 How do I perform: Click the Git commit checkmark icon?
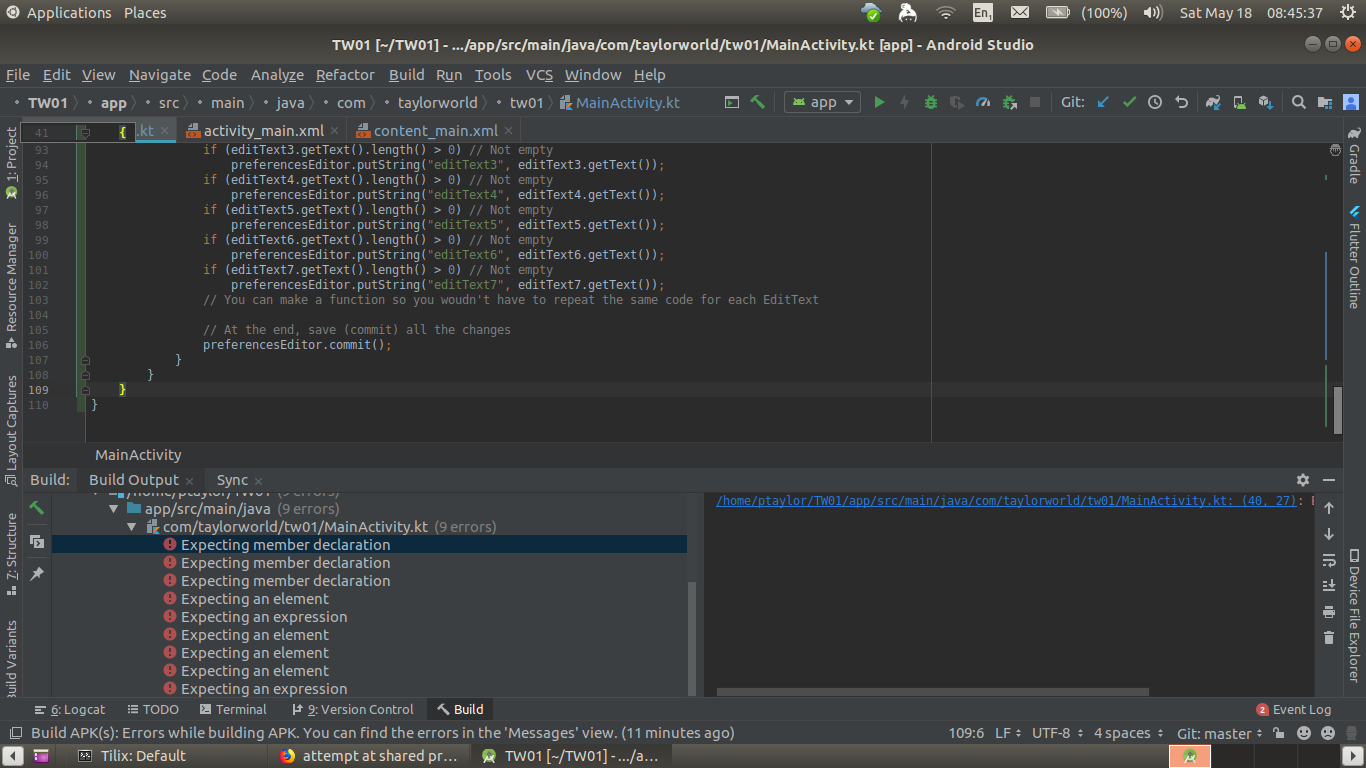1129,102
